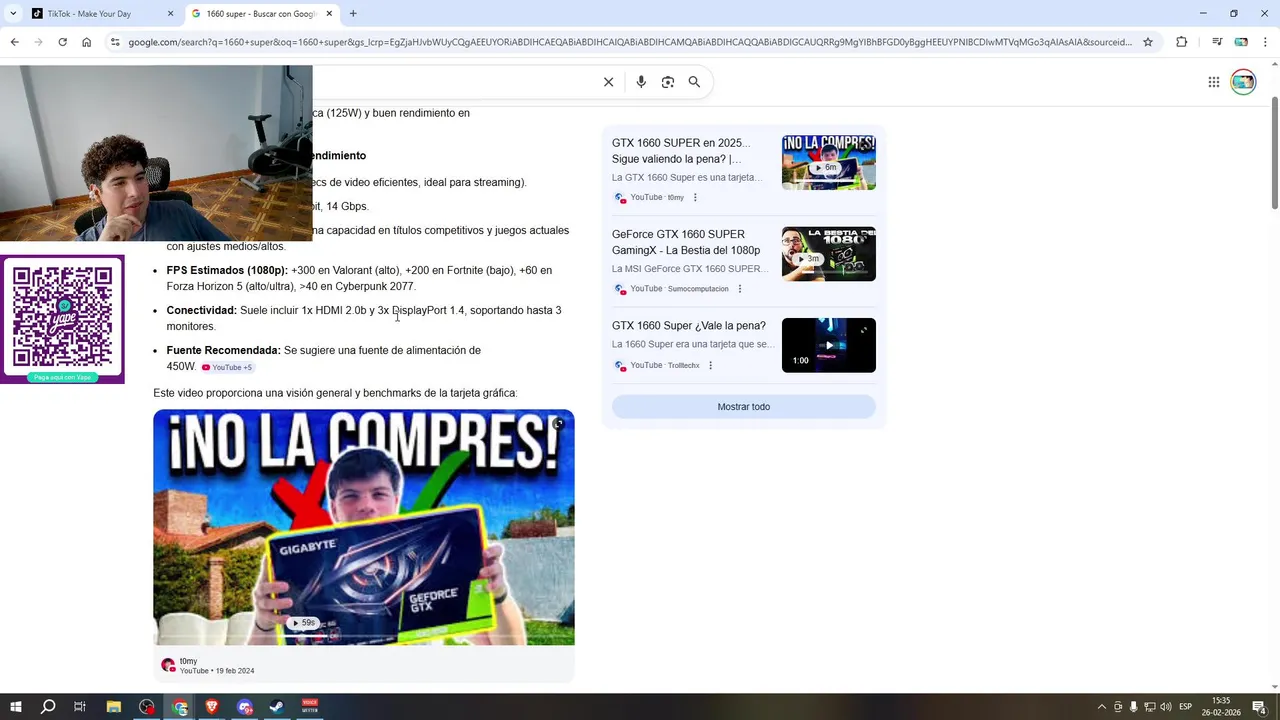Screen dimensions: 1280x720
Task: Open File Explorer from the taskbar
Action: 113,707
